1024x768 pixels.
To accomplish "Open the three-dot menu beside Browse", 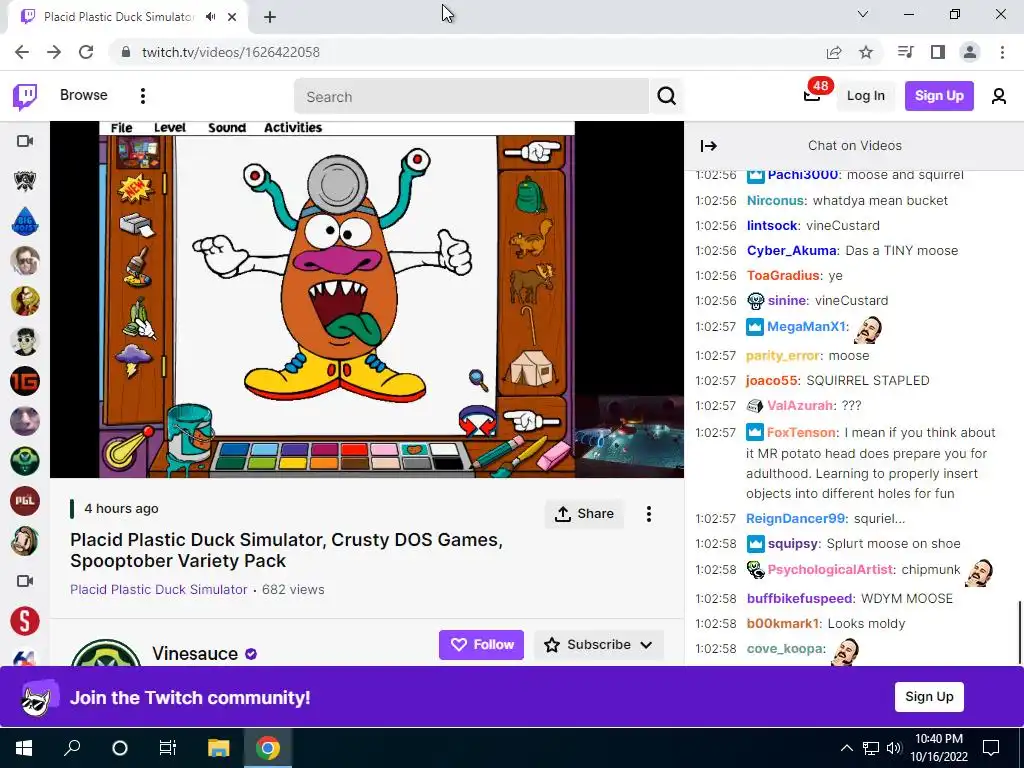I will click(x=142, y=96).
